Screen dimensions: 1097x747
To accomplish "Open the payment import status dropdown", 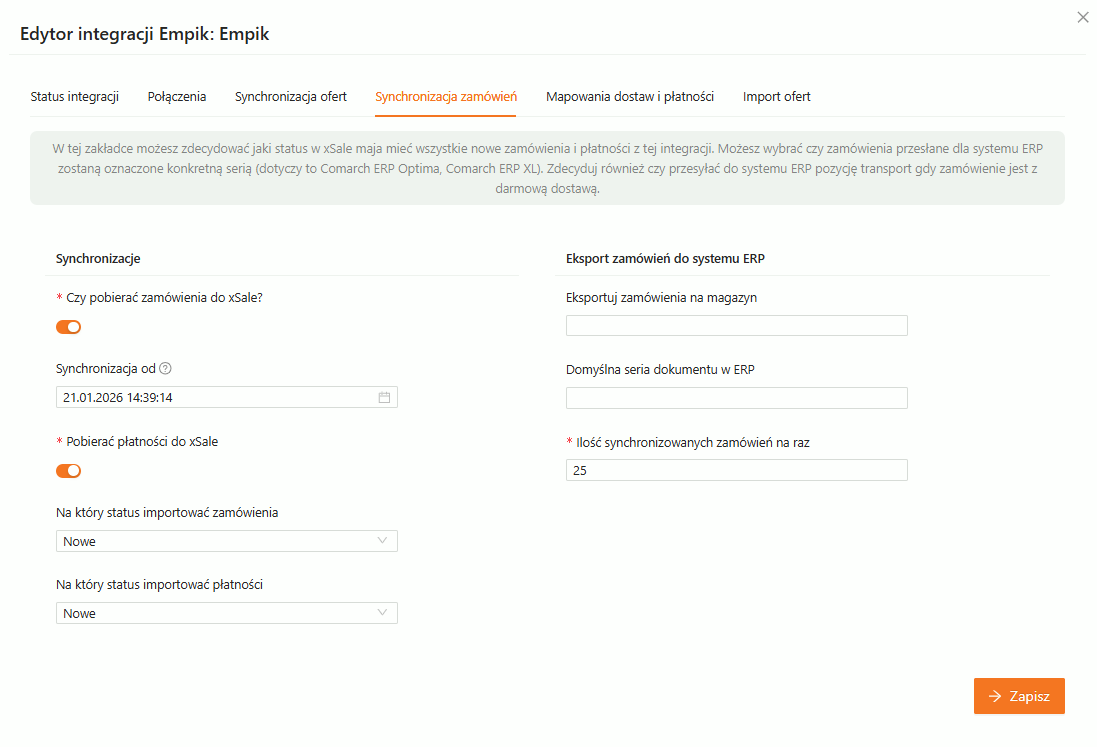I will [x=226, y=614].
